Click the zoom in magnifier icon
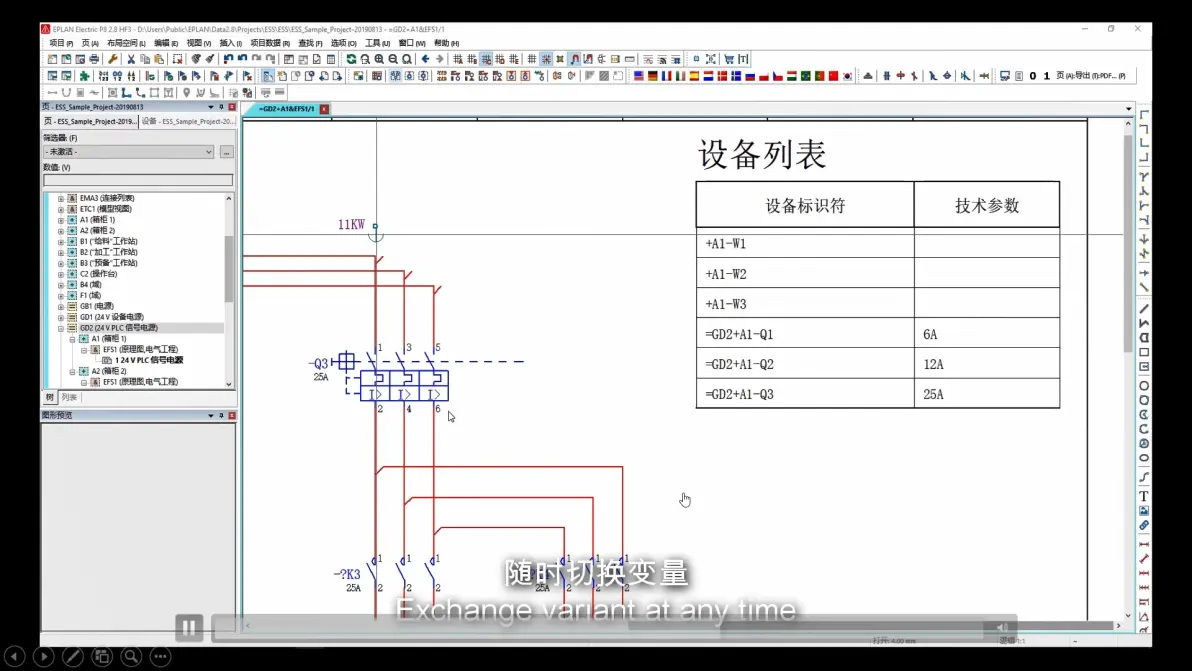 tap(379, 59)
